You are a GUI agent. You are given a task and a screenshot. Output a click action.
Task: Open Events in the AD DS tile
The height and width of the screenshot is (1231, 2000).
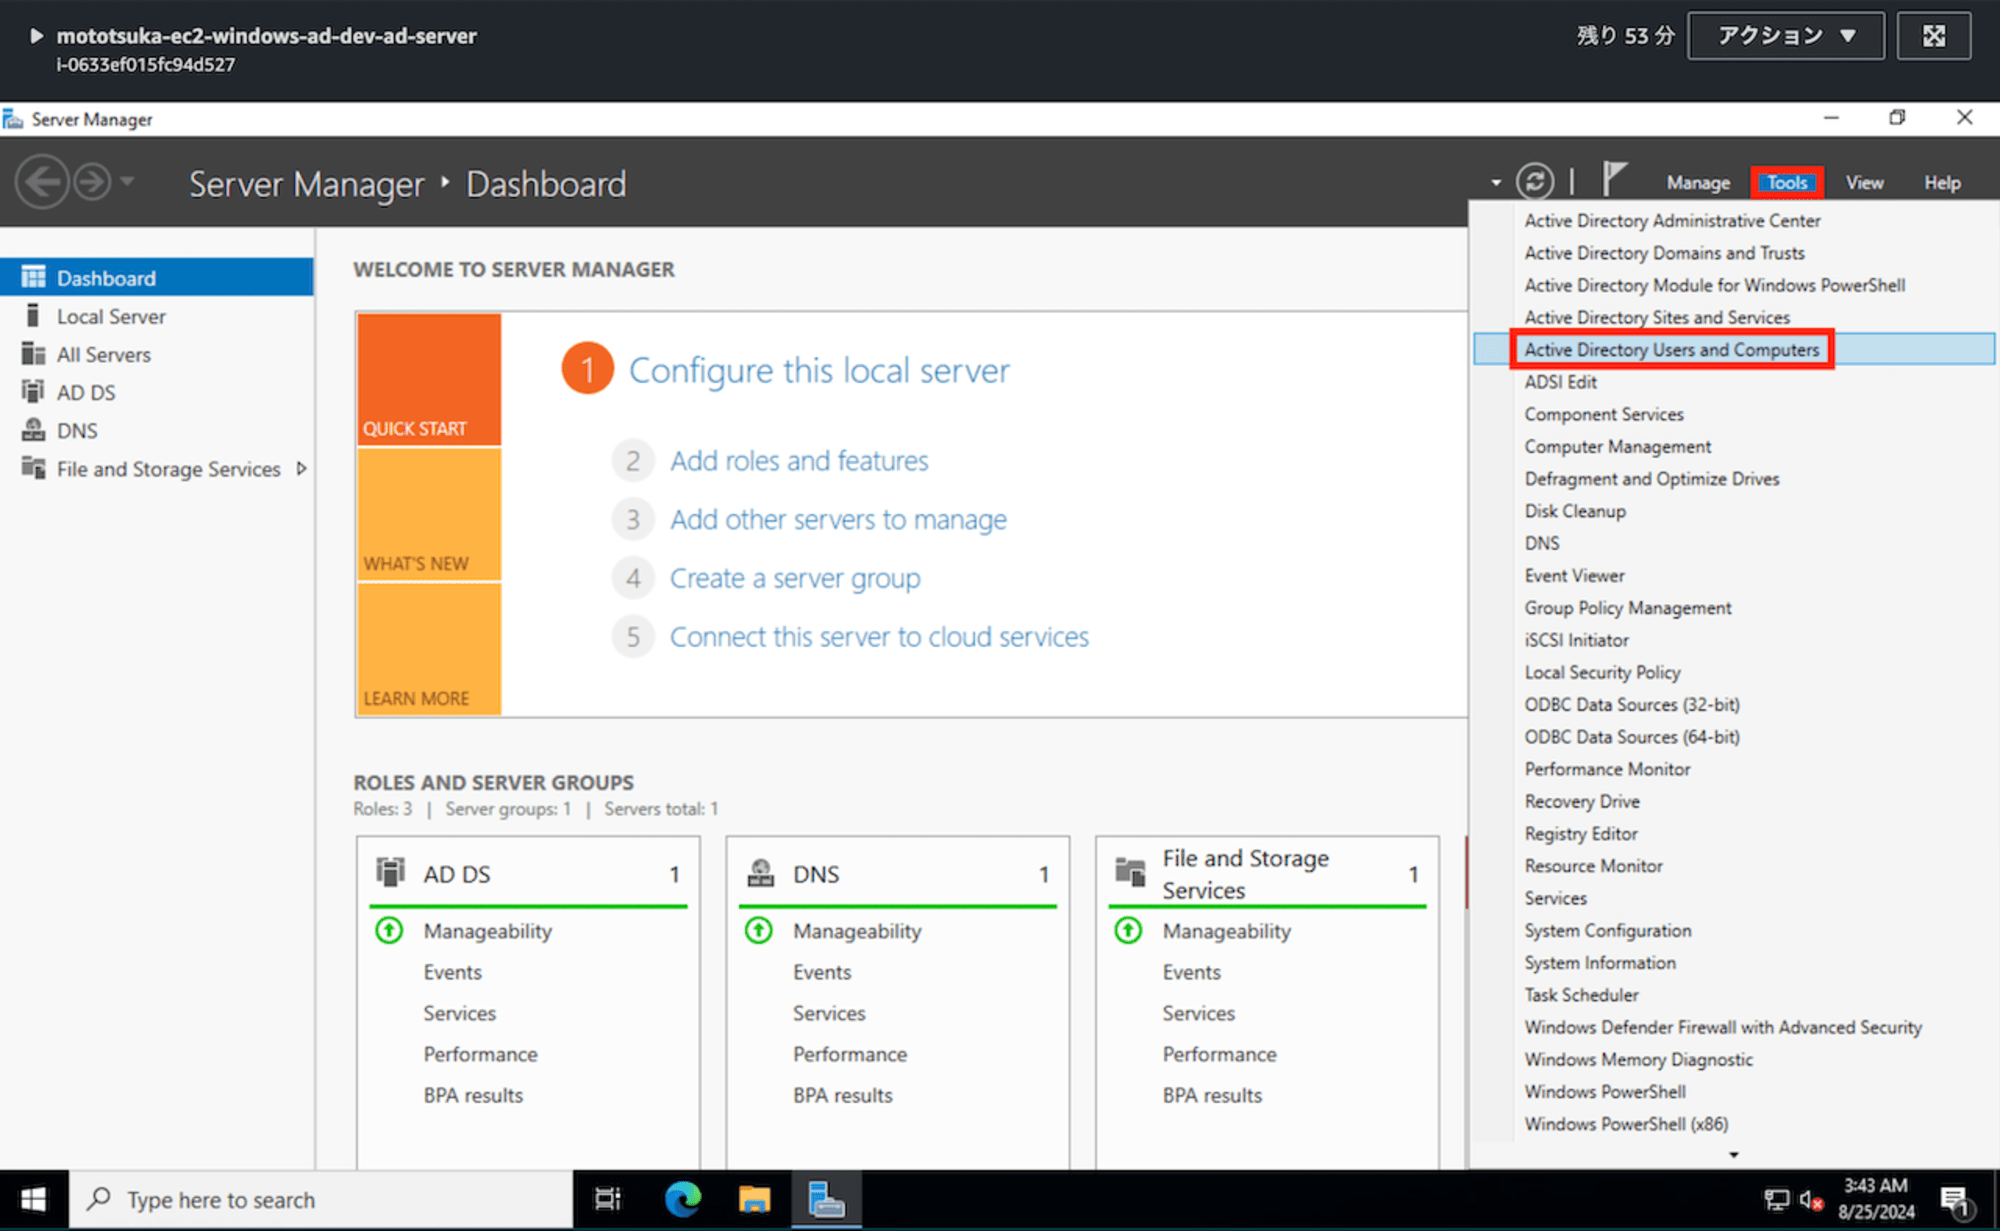coord(452,972)
